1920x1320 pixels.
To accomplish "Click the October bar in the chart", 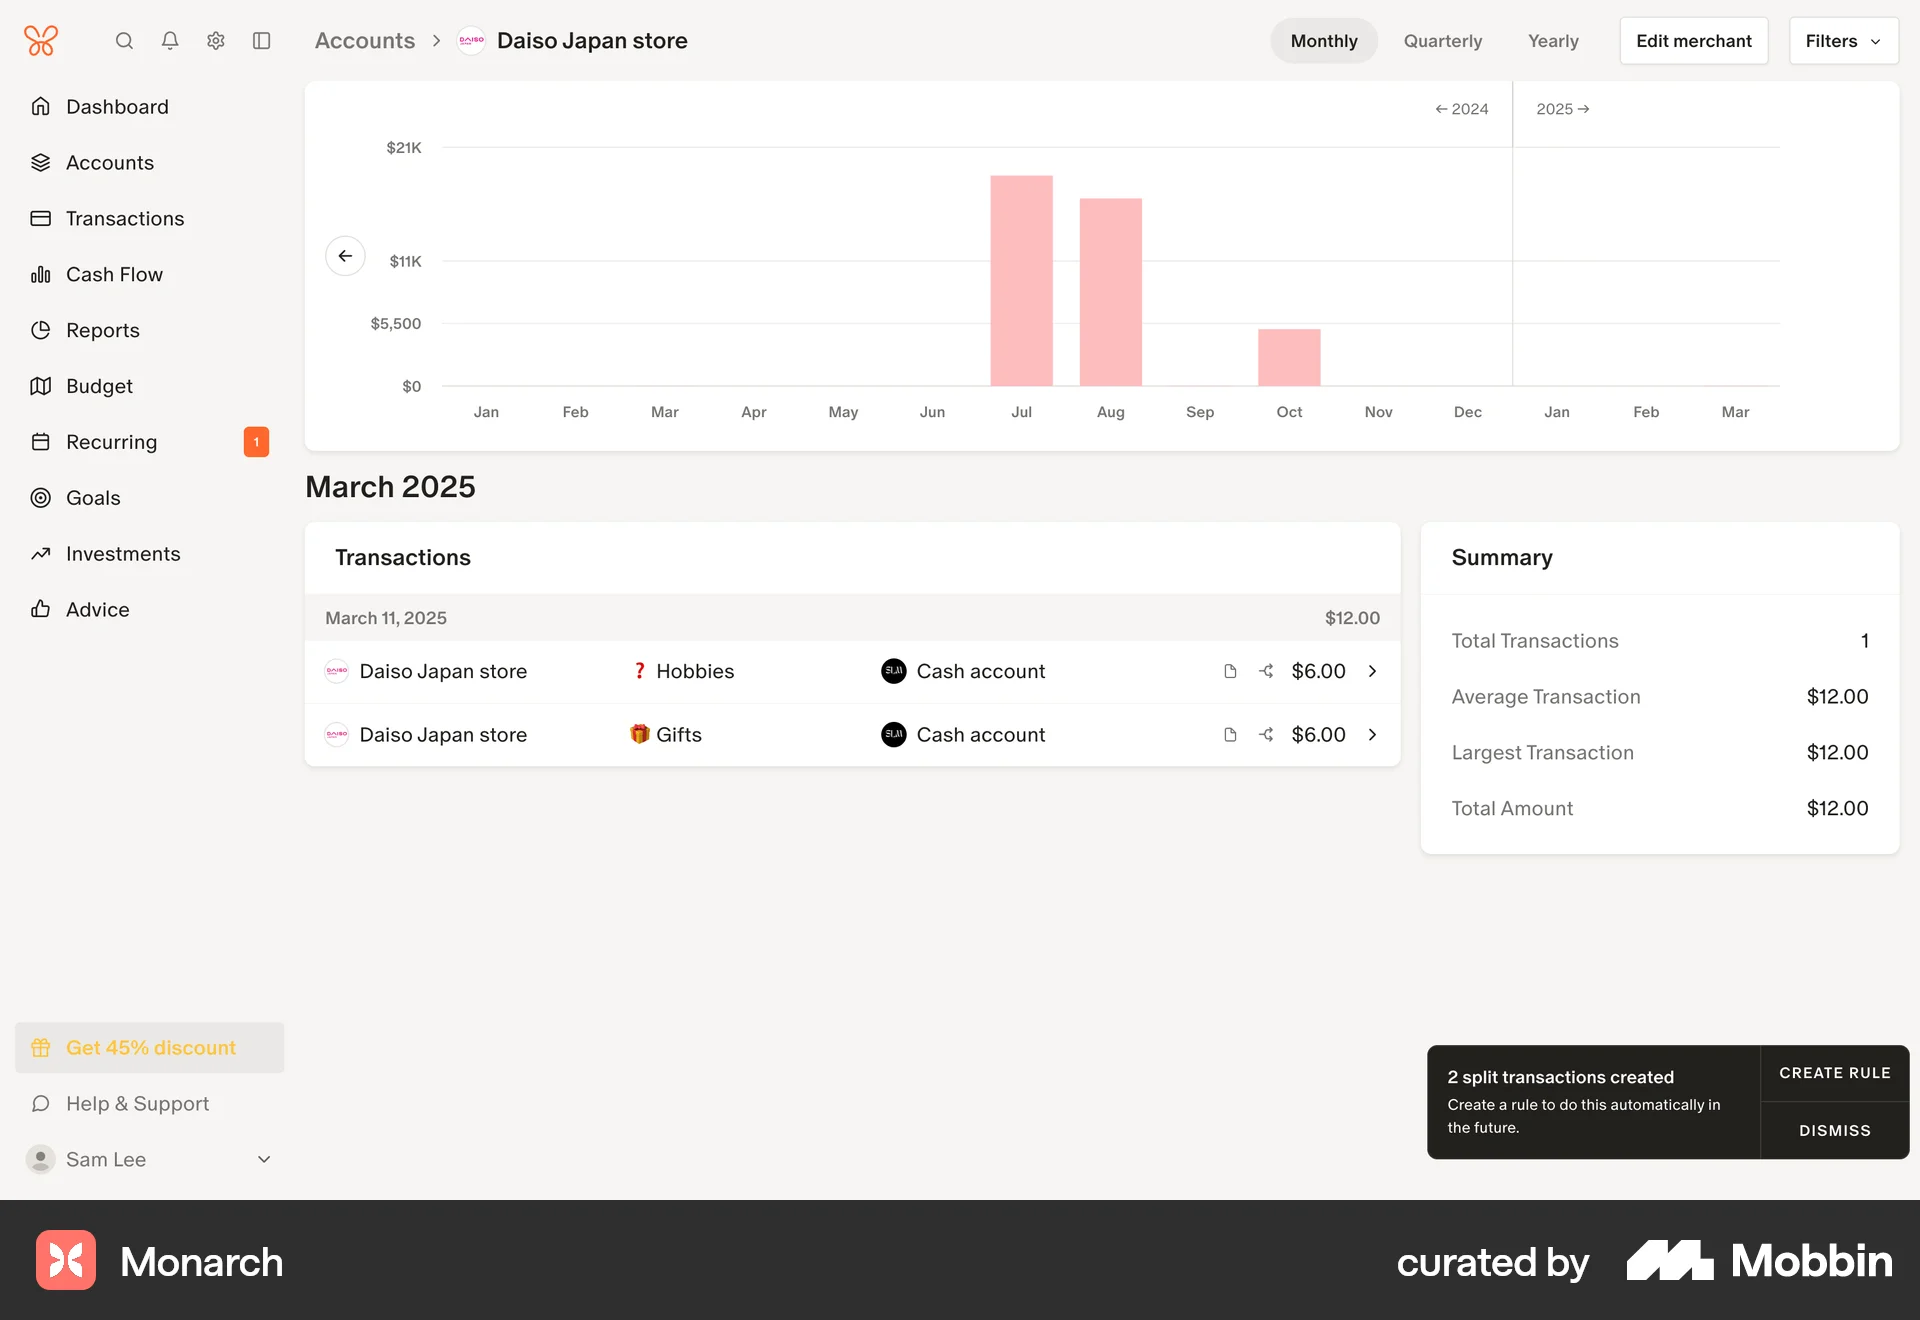I will pyautogui.click(x=1289, y=355).
